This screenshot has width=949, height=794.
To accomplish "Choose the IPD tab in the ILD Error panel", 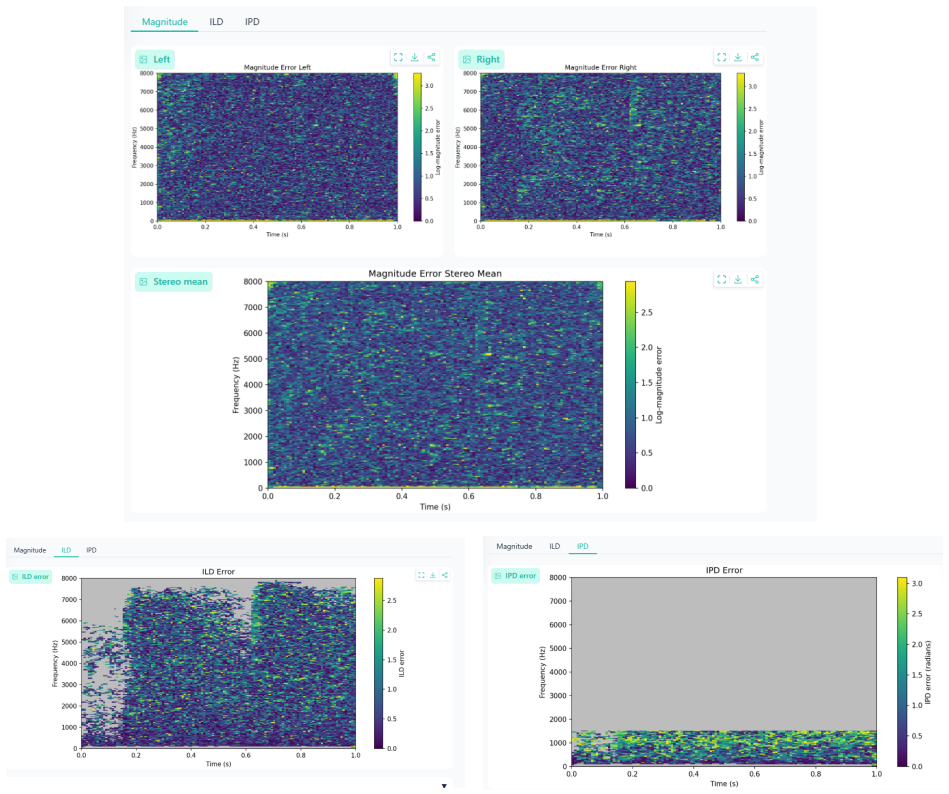I will click(x=91, y=550).
